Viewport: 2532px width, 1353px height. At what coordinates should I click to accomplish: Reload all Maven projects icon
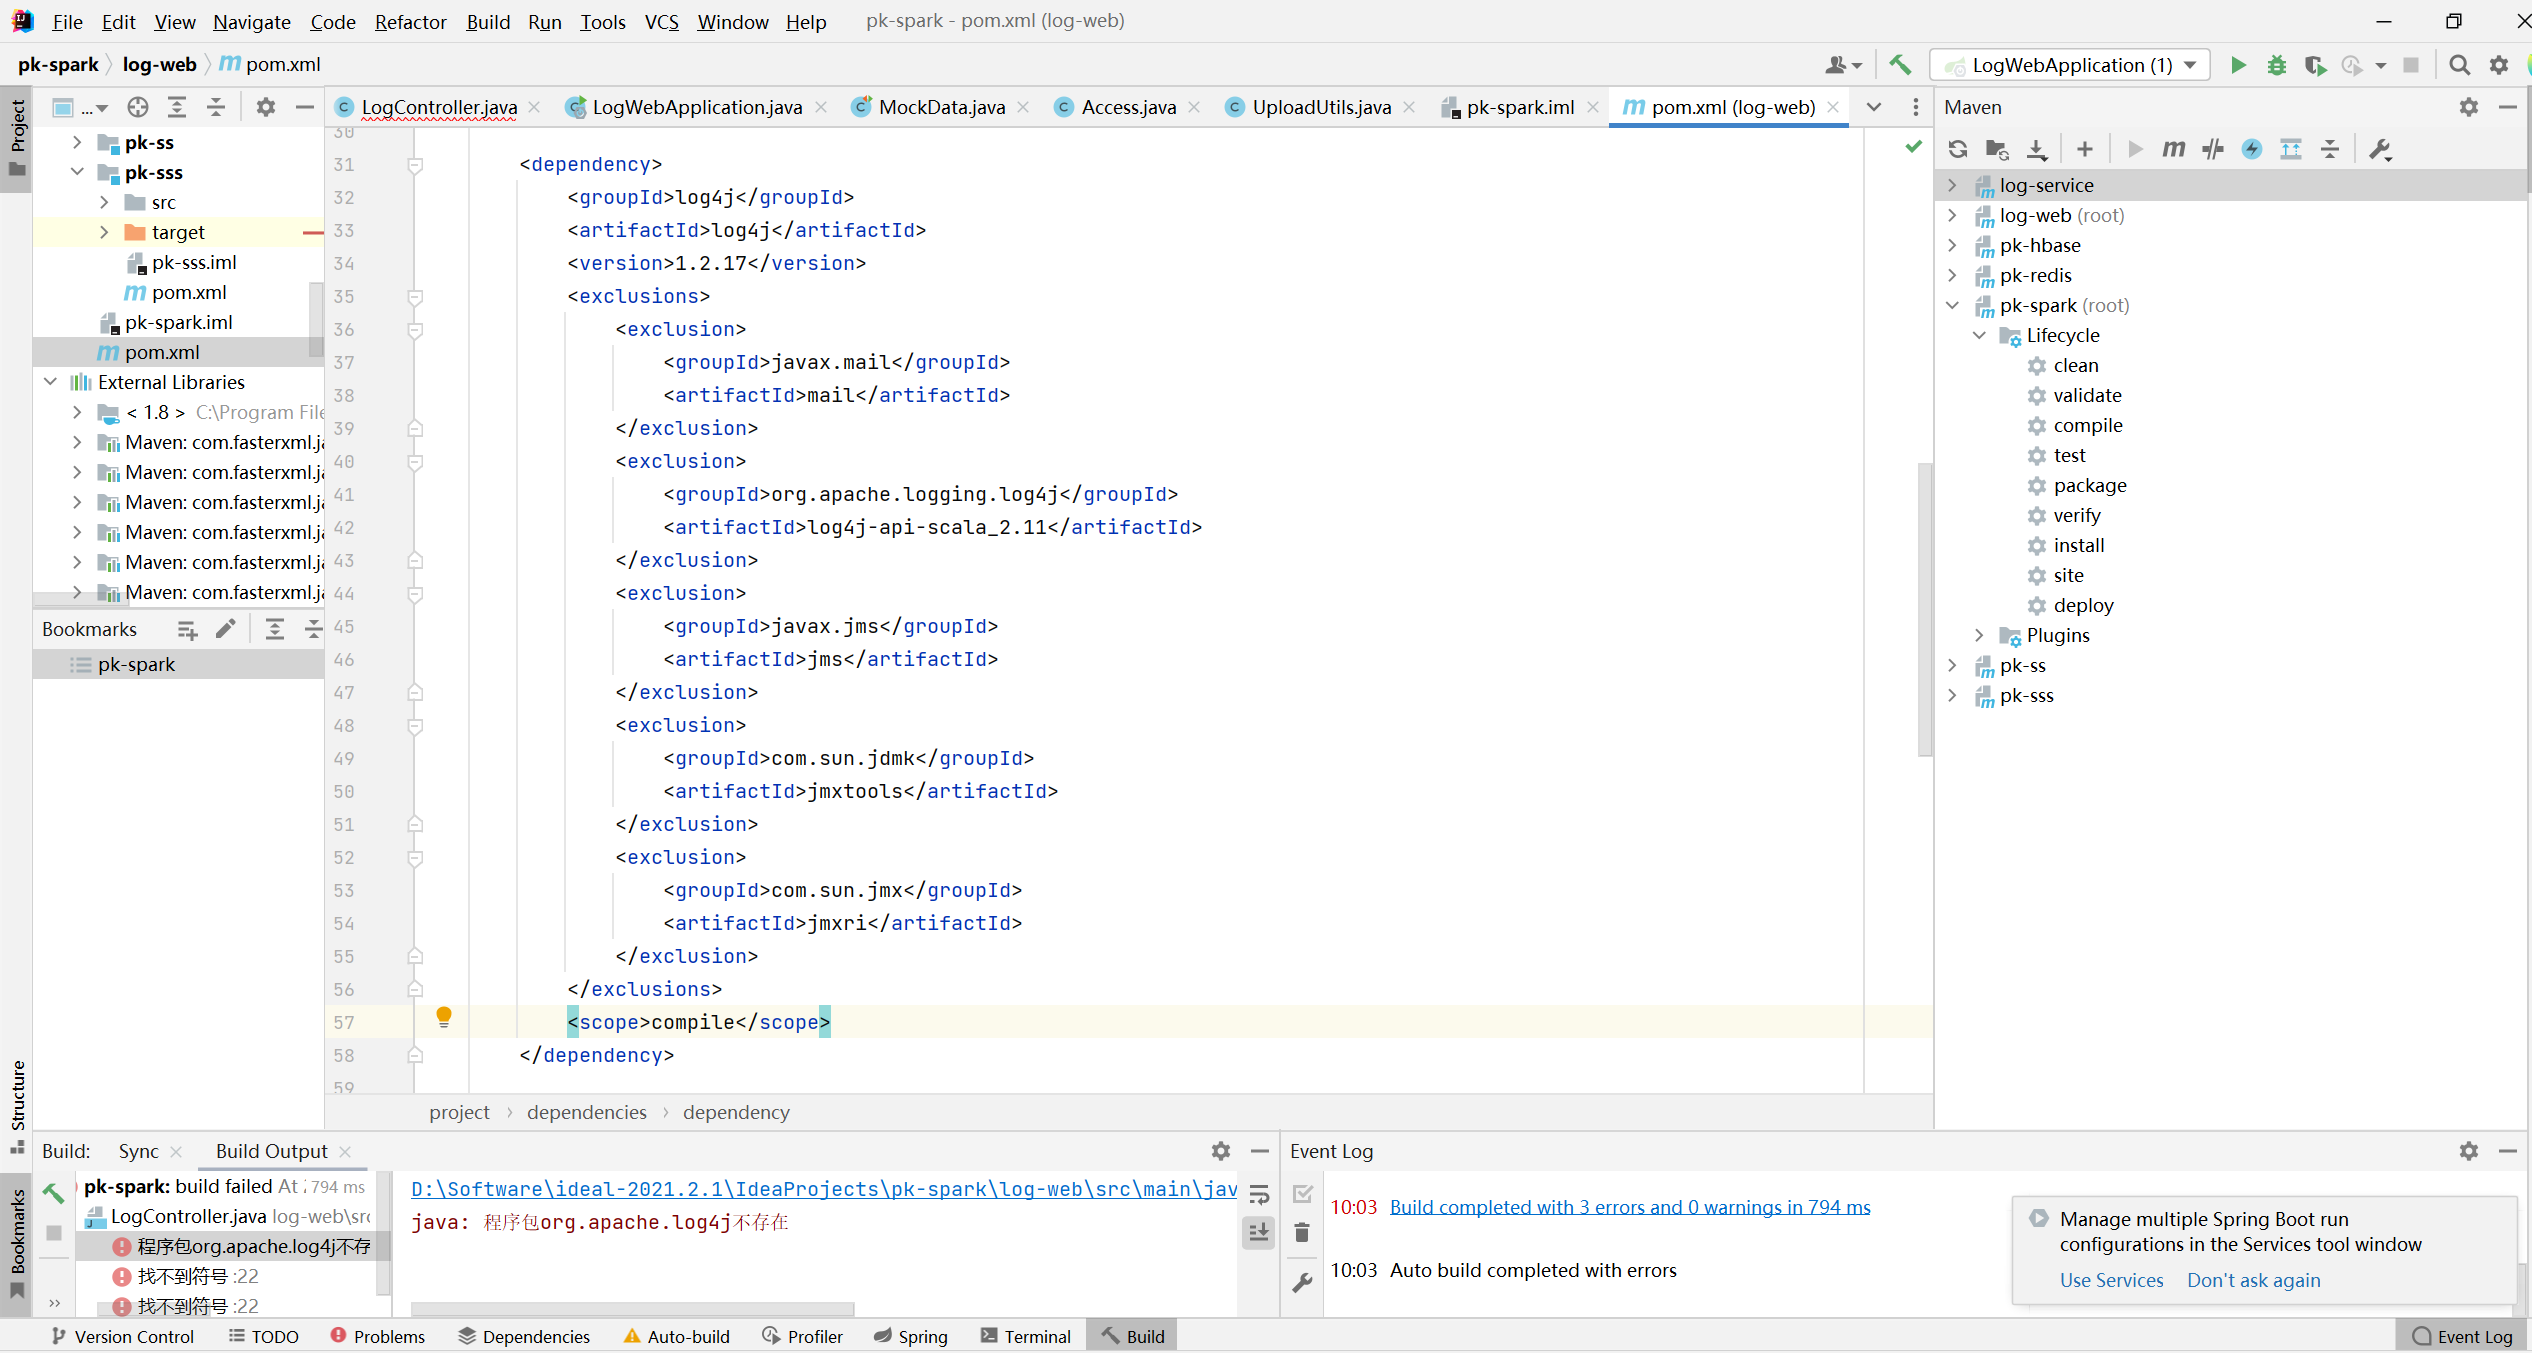tap(1957, 149)
